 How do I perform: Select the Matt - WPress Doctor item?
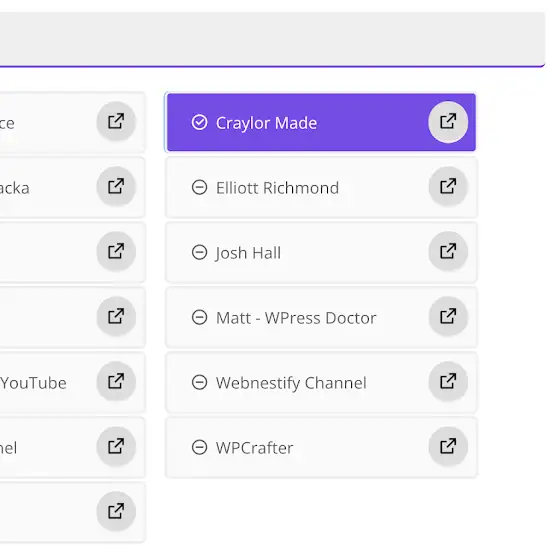pos(321,317)
